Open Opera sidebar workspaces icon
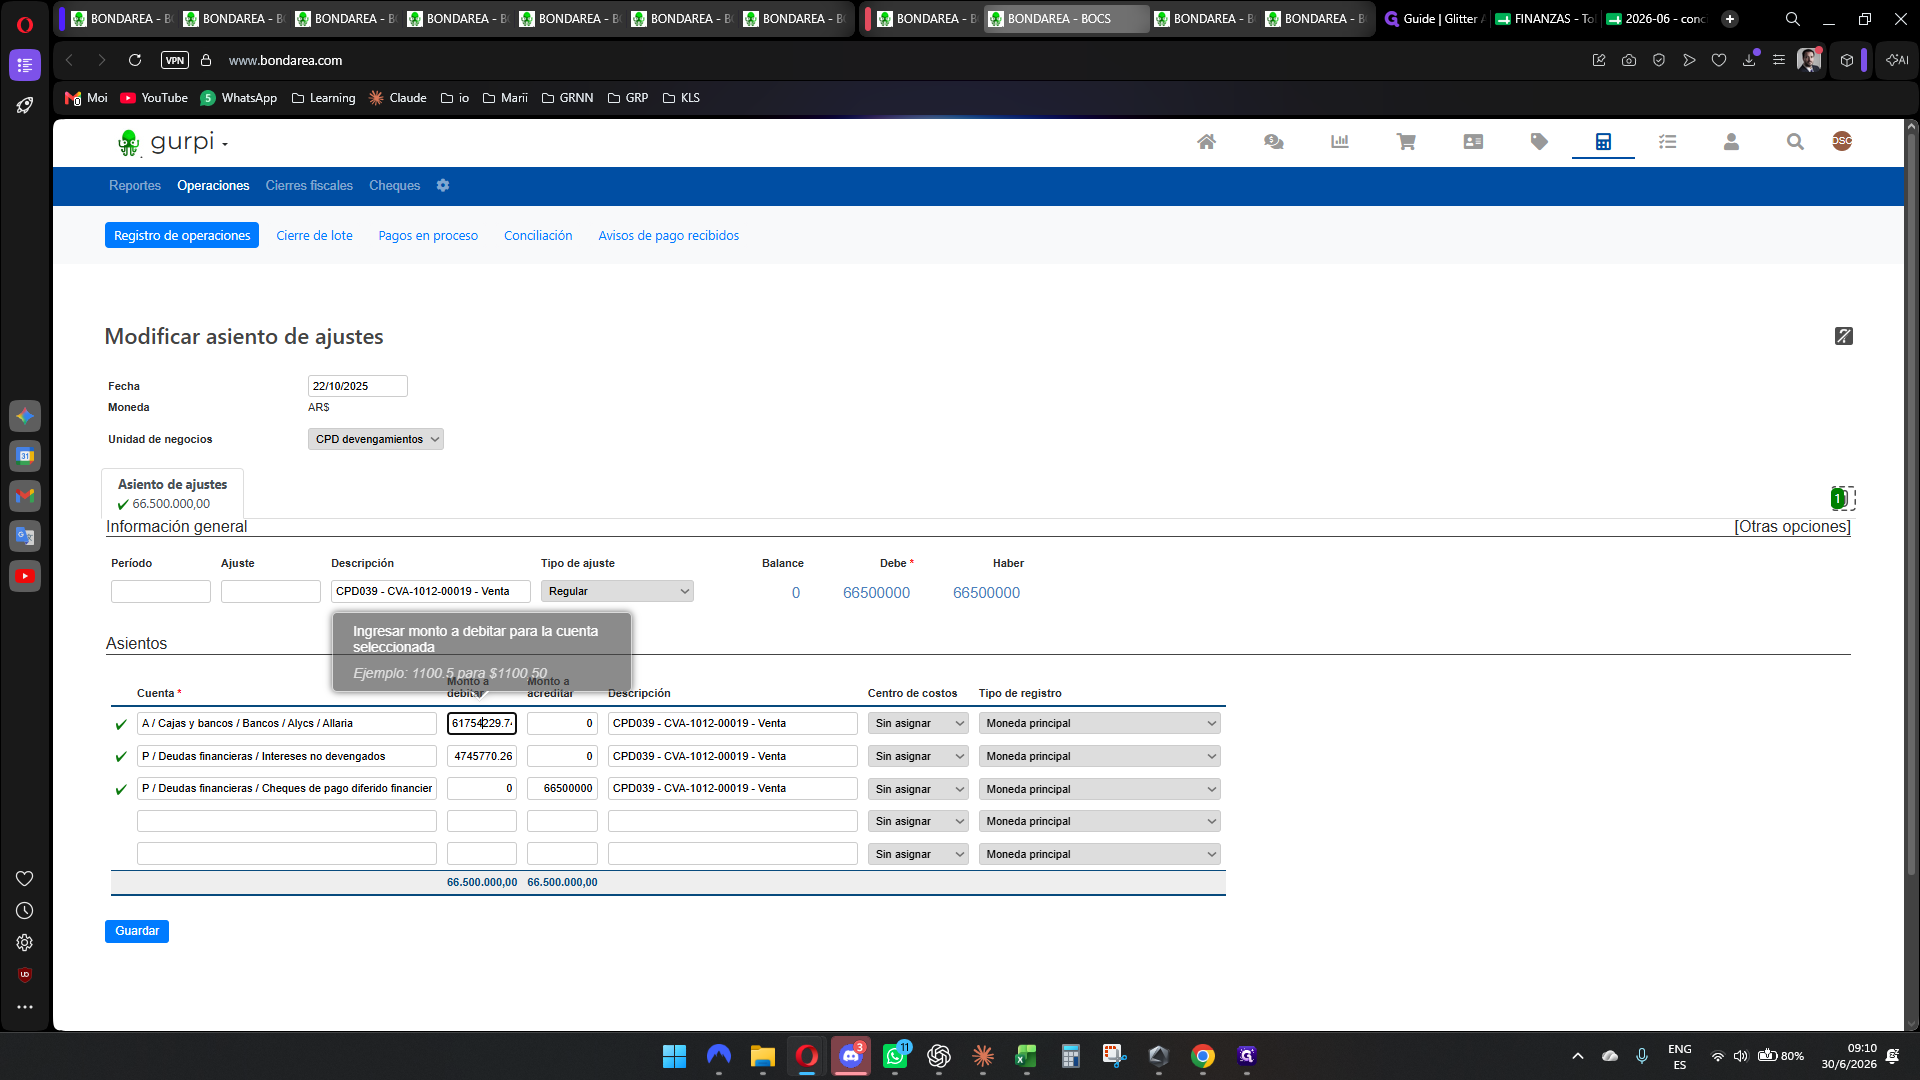 (25, 65)
